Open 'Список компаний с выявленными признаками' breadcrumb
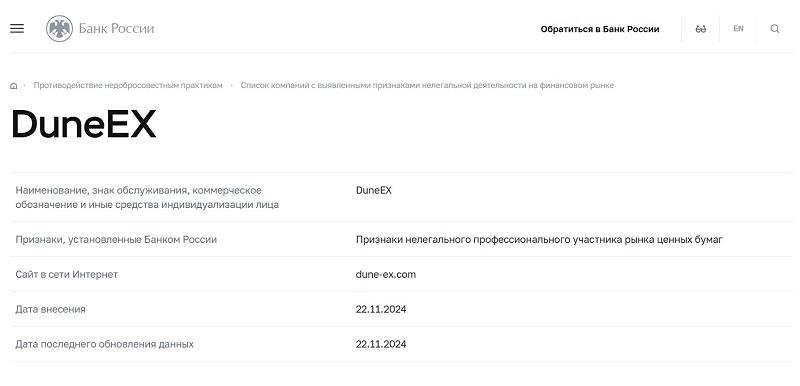Image resolution: width=800 pixels, height=386 pixels. point(427,85)
